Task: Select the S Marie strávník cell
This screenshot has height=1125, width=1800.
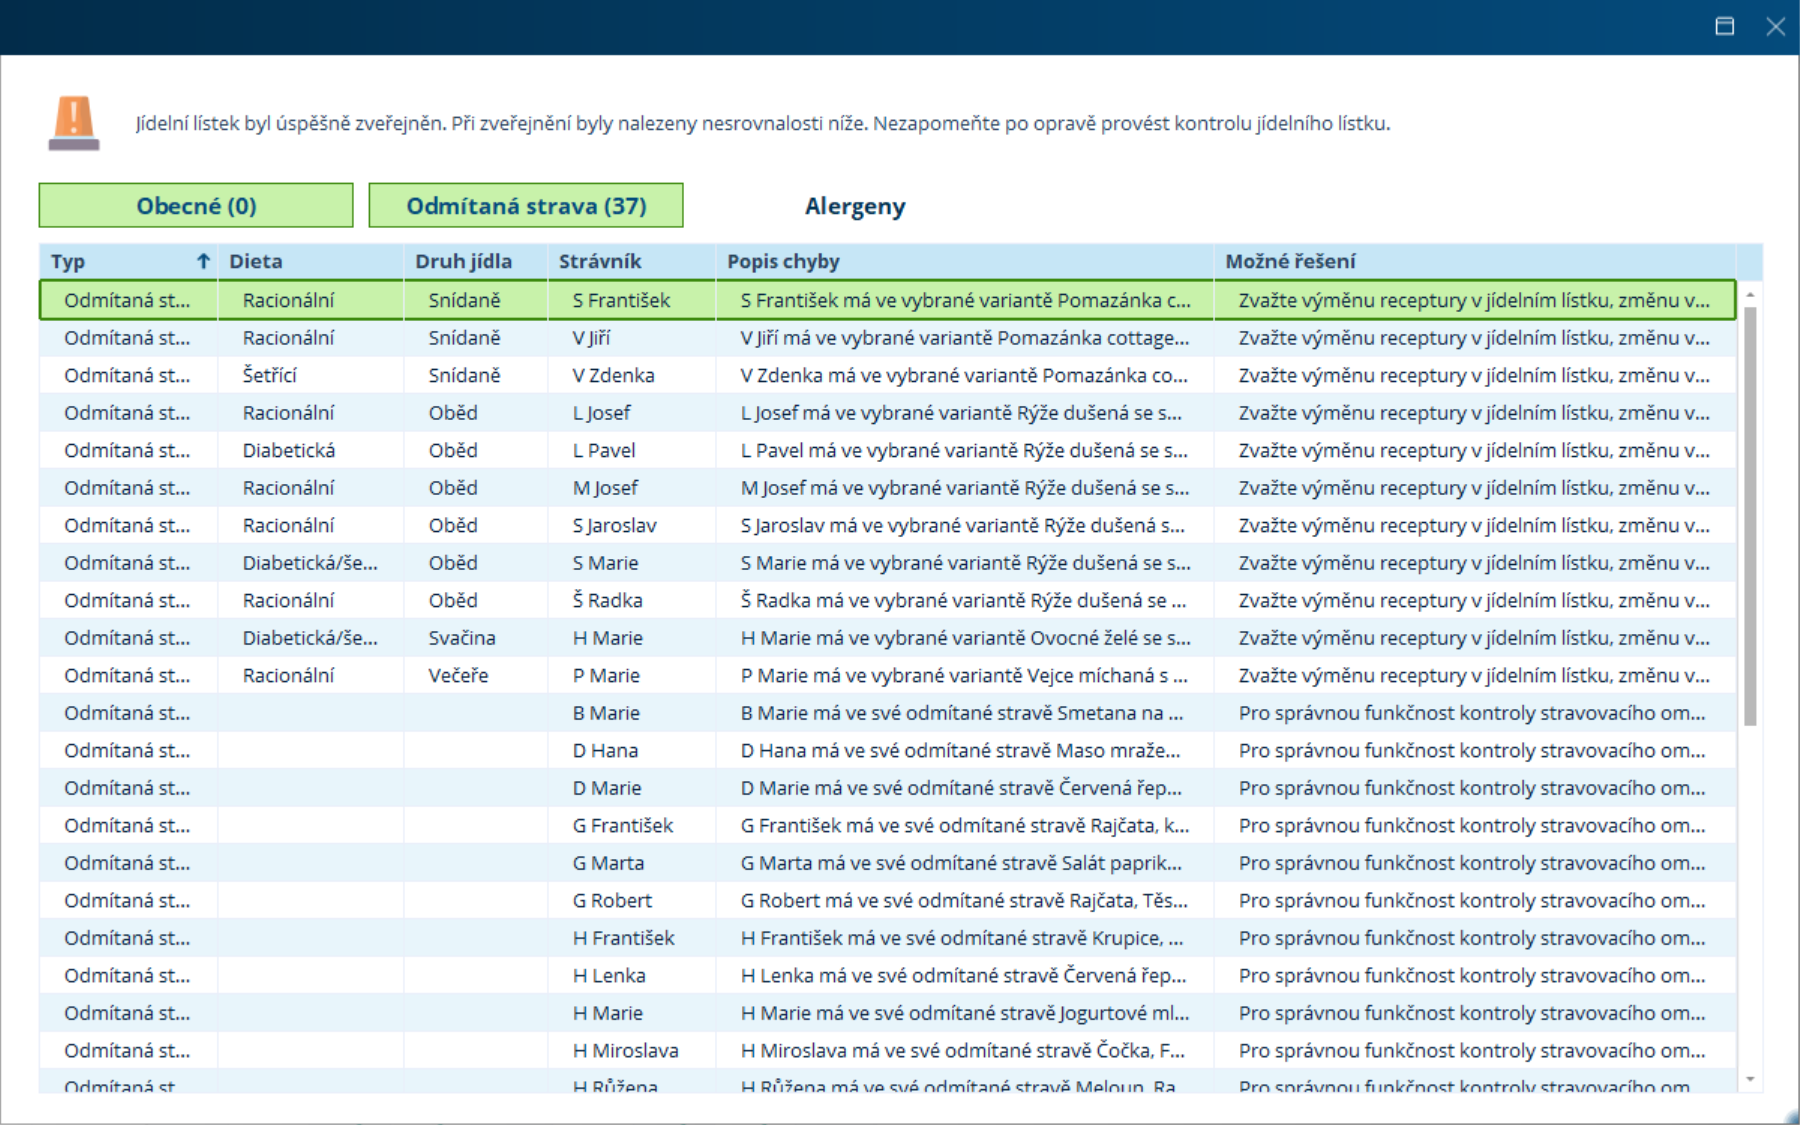Action: [632, 563]
